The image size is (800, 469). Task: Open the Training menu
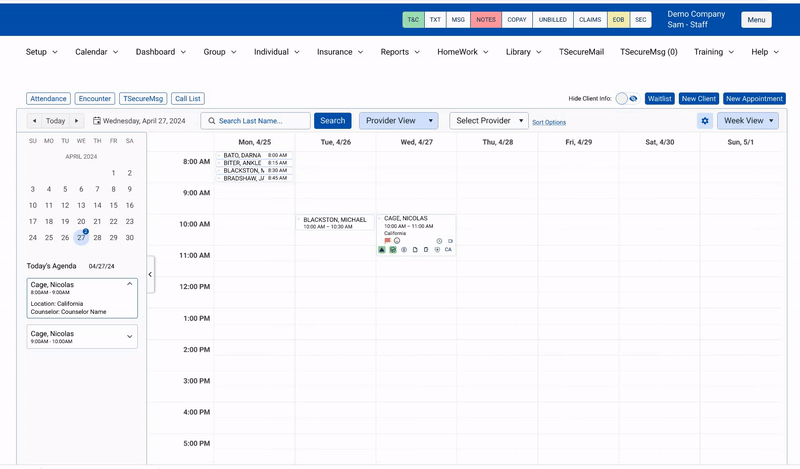(x=714, y=52)
